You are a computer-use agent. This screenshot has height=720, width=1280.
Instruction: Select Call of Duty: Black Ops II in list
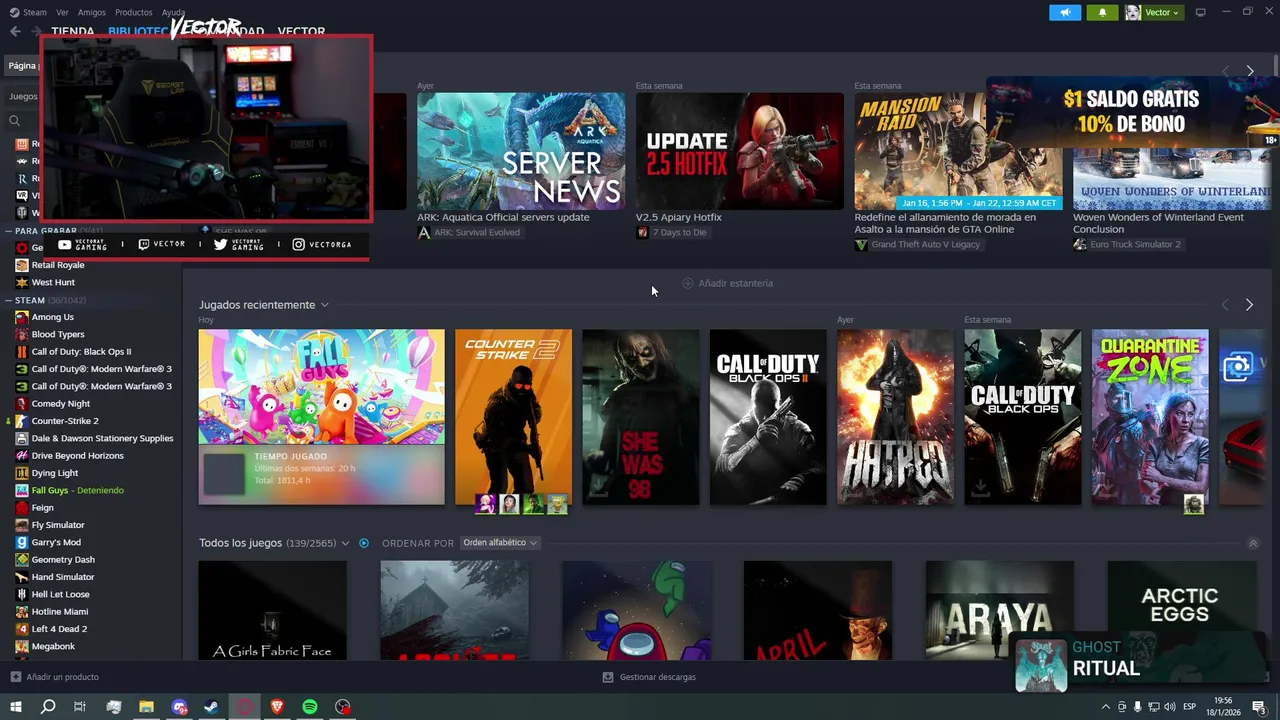tap(81, 352)
